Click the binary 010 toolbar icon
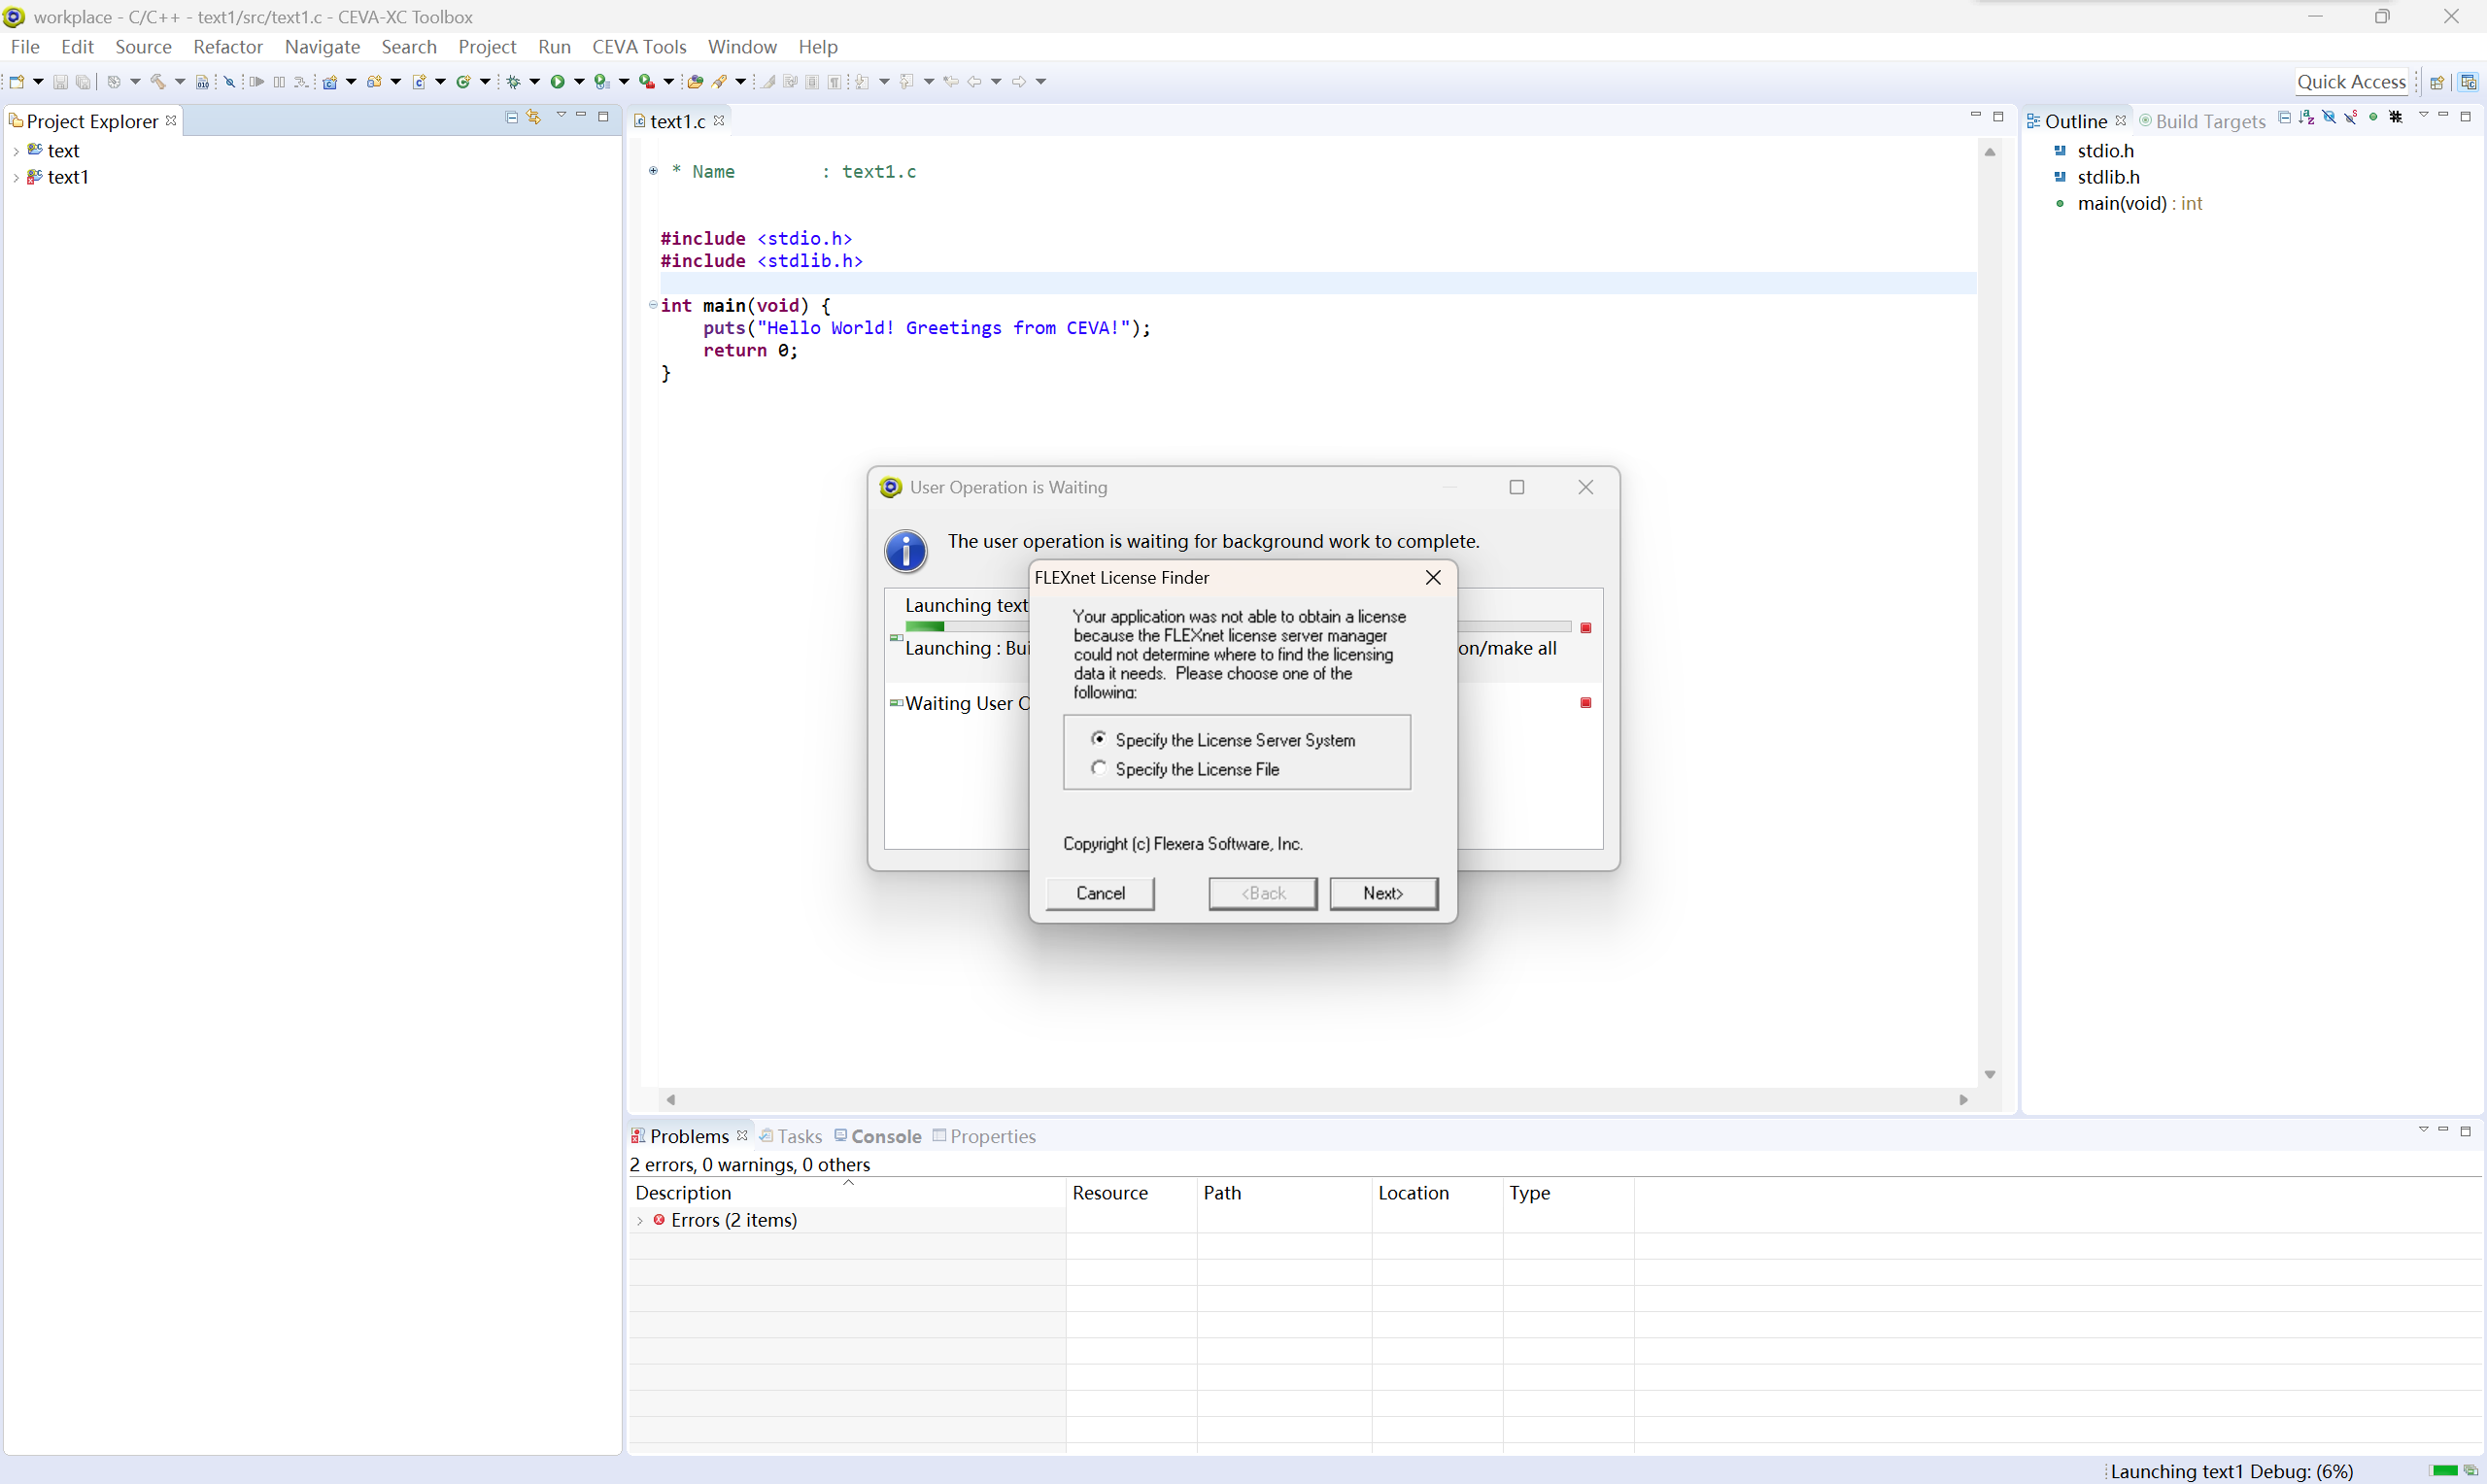The height and width of the screenshot is (1484, 2487). coord(202,82)
